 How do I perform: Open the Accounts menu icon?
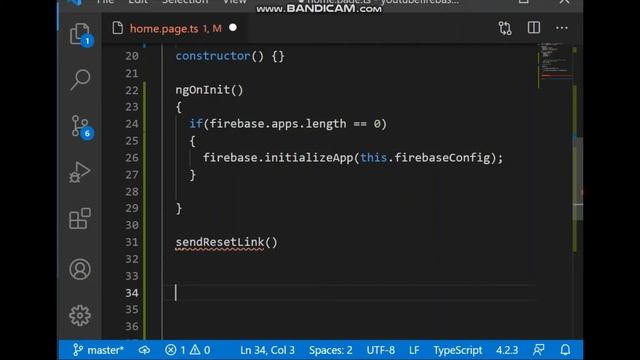tap(80, 269)
